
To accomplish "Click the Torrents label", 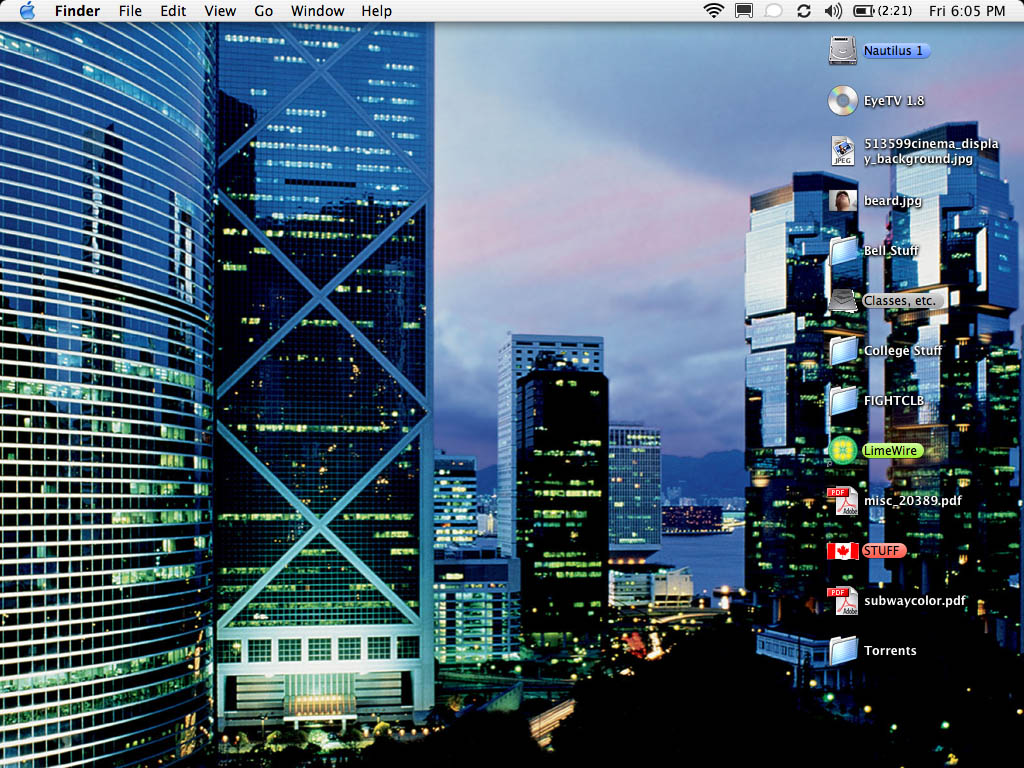I will click(x=890, y=650).
